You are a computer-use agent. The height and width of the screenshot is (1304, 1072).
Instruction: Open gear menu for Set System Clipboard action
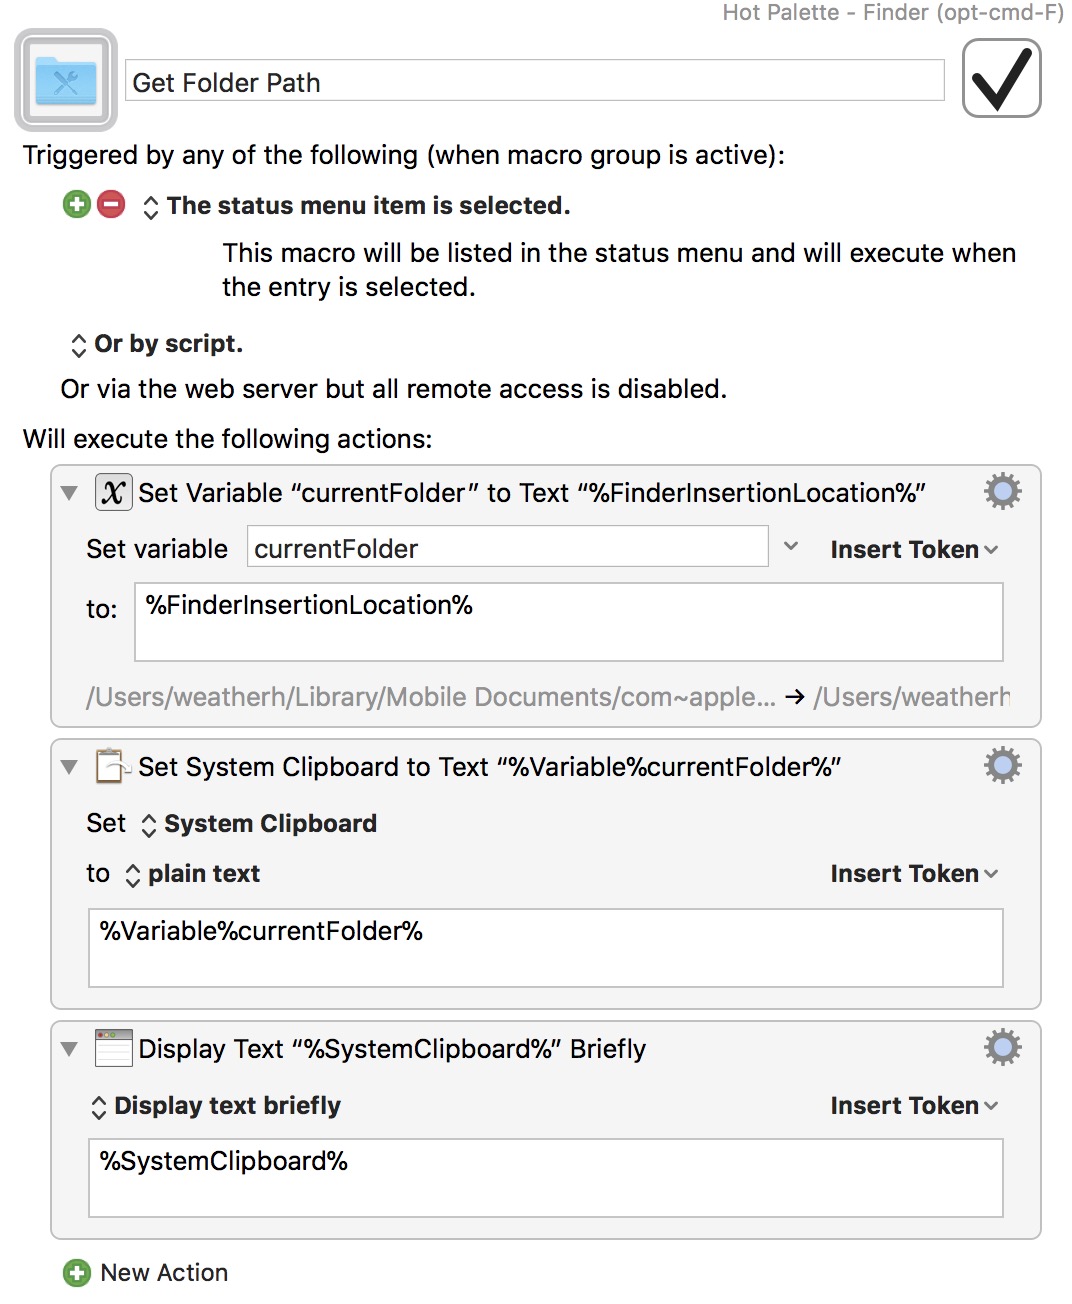click(x=1002, y=765)
